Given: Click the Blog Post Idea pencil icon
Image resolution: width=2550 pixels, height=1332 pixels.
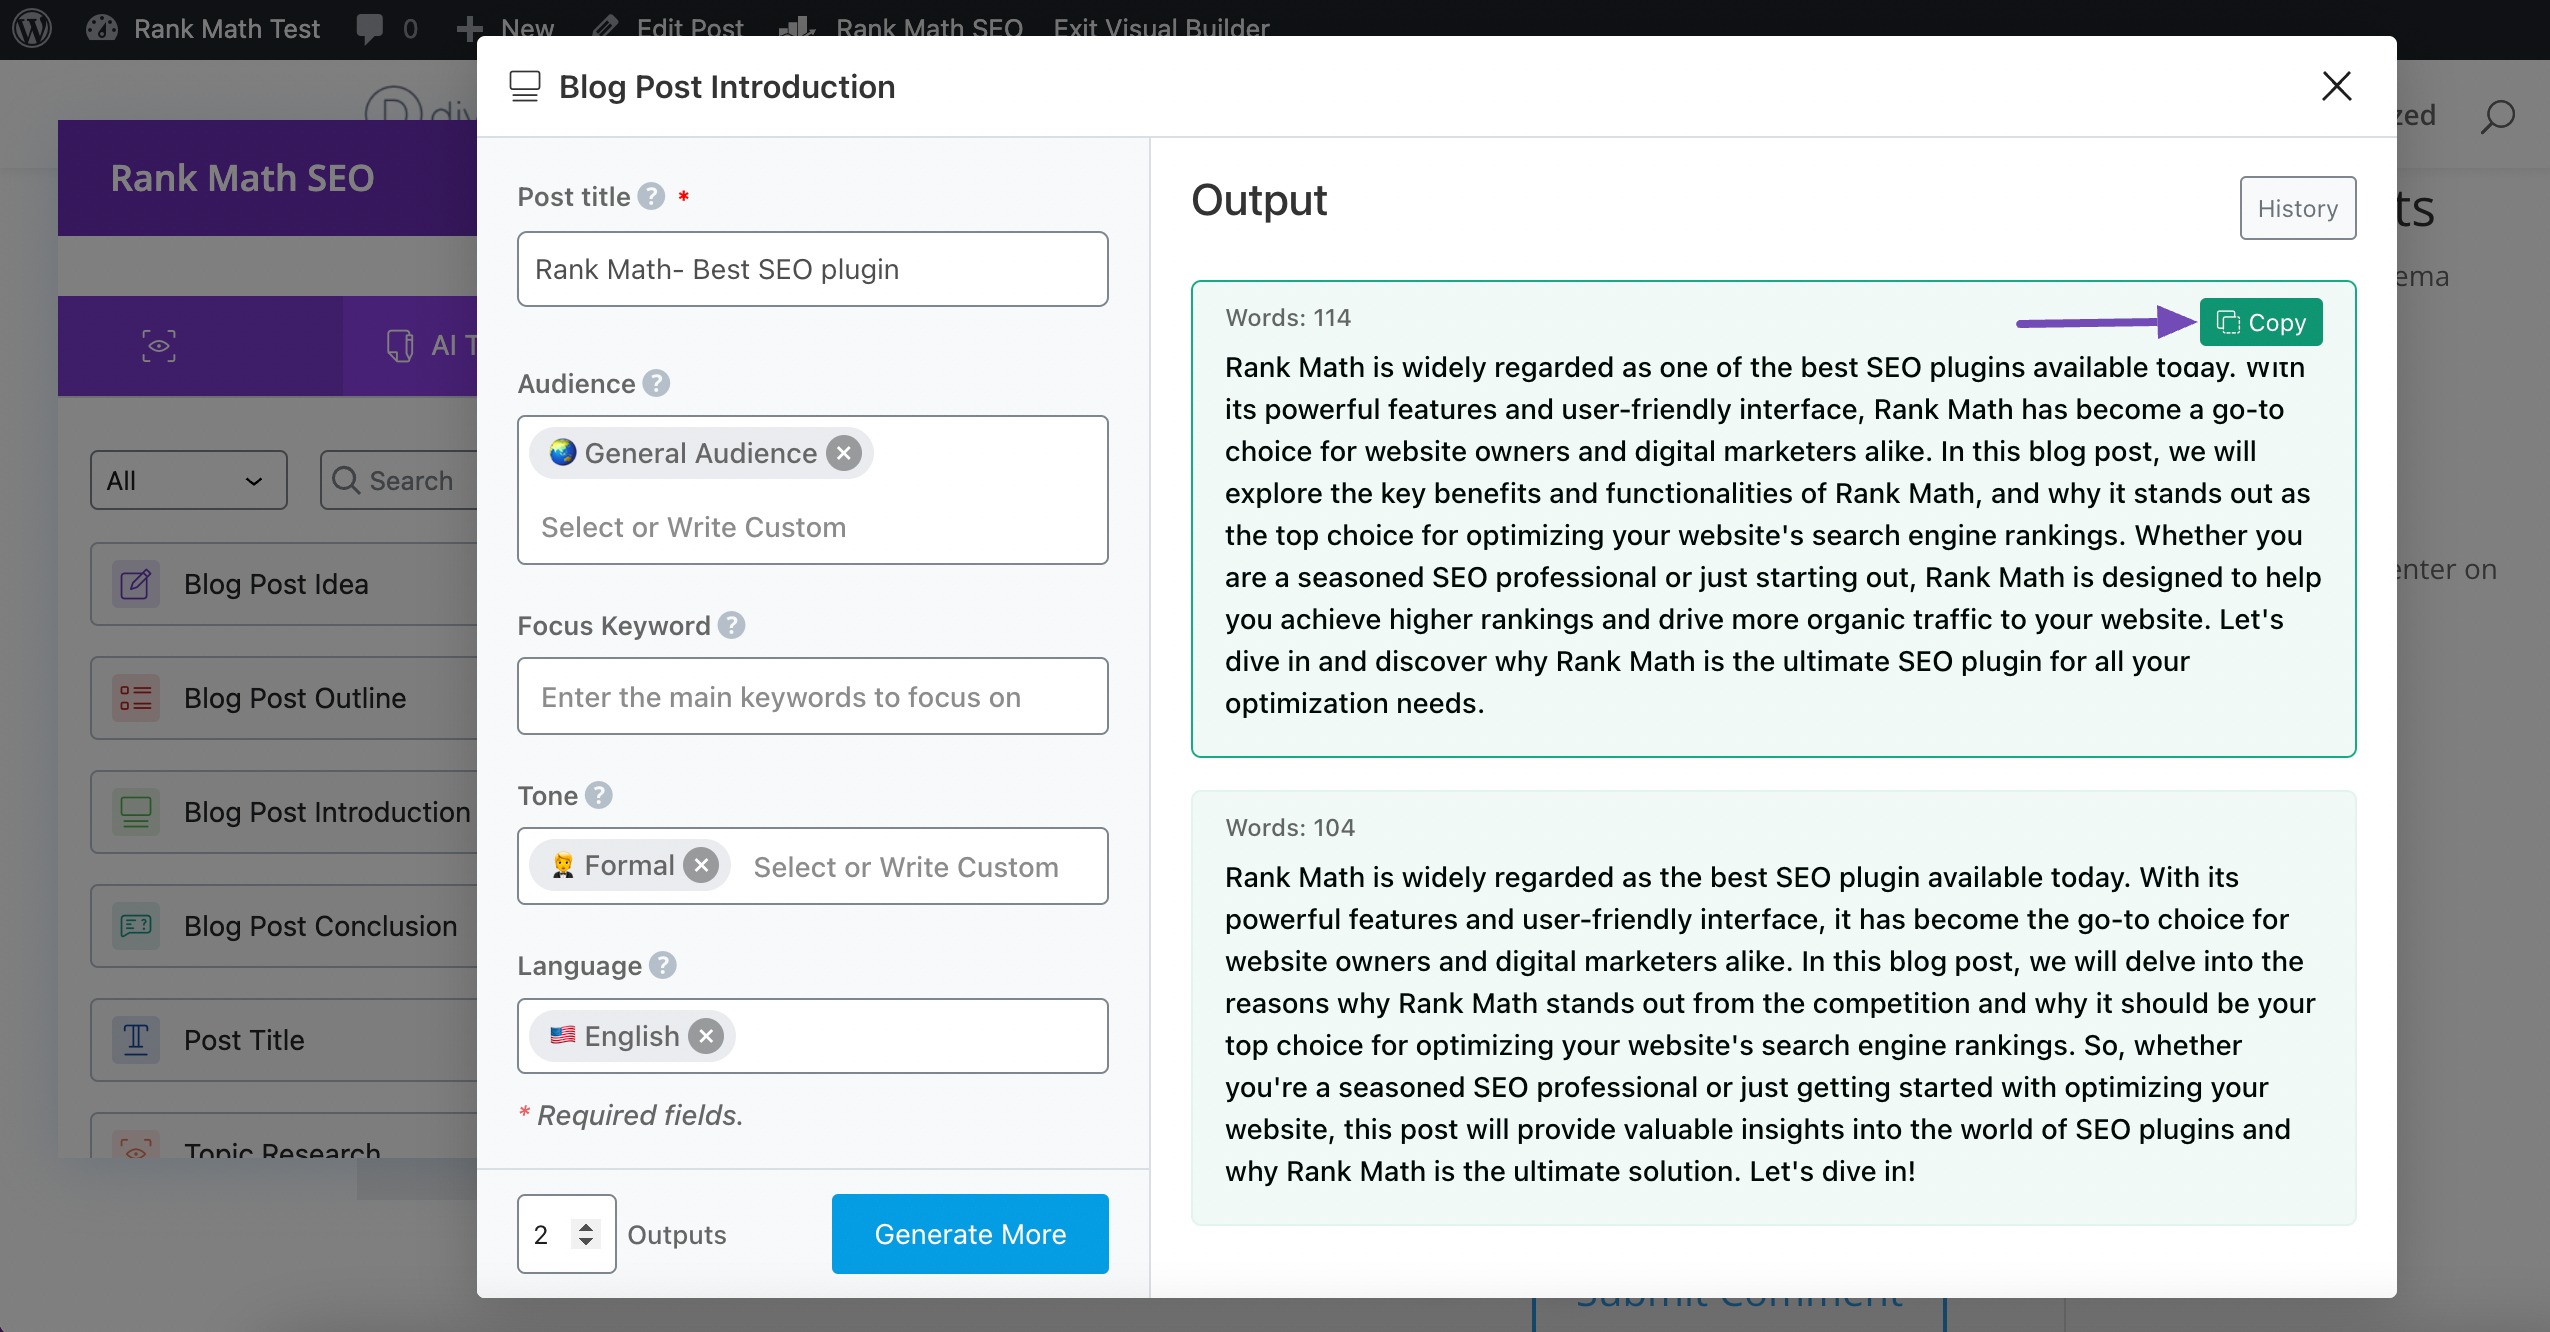Looking at the screenshot, I should click(136, 584).
